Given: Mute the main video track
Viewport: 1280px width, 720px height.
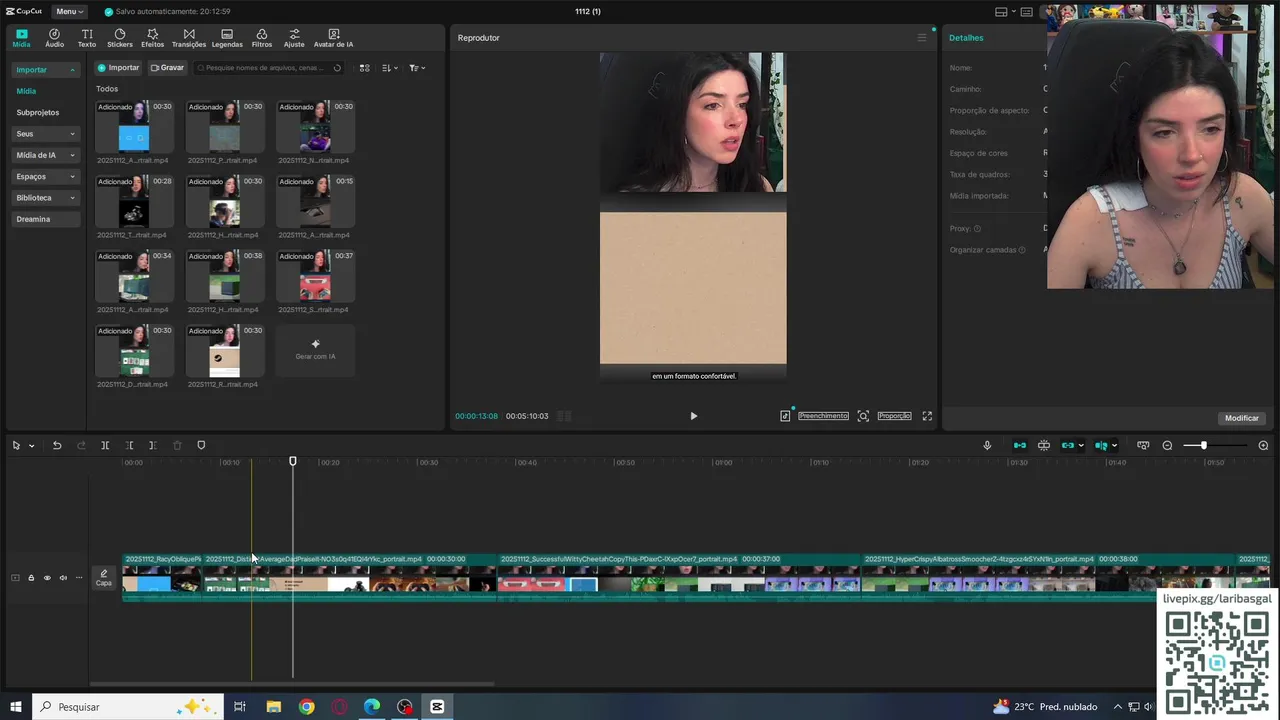Looking at the screenshot, I should [63, 578].
